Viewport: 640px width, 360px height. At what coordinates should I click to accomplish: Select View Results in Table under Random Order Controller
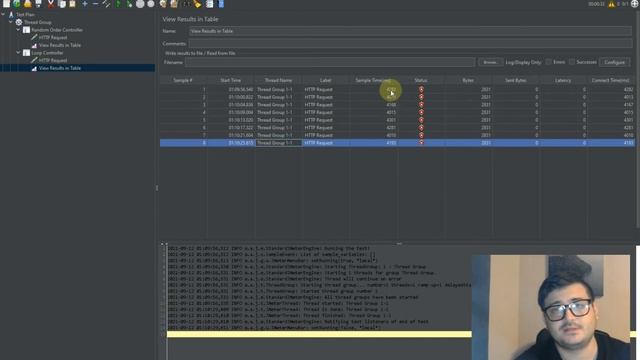point(60,45)
